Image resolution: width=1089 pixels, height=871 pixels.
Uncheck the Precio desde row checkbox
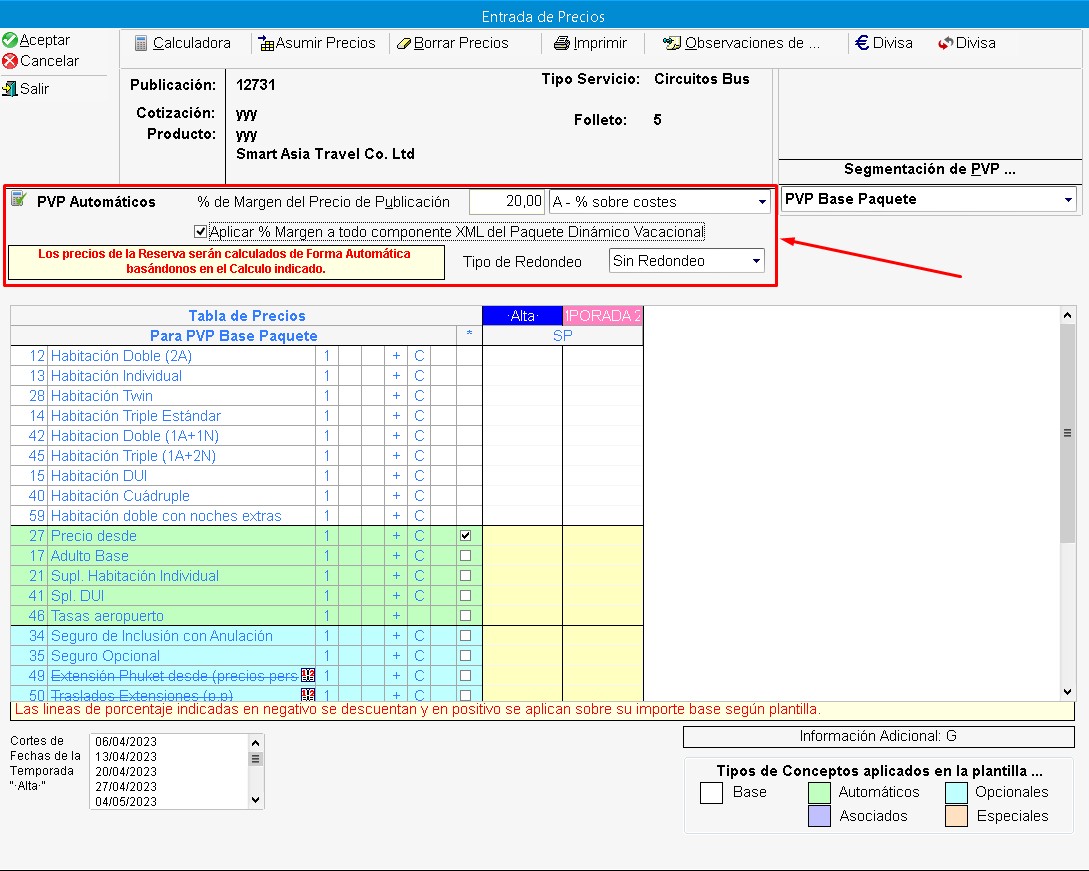click(465, 536)
